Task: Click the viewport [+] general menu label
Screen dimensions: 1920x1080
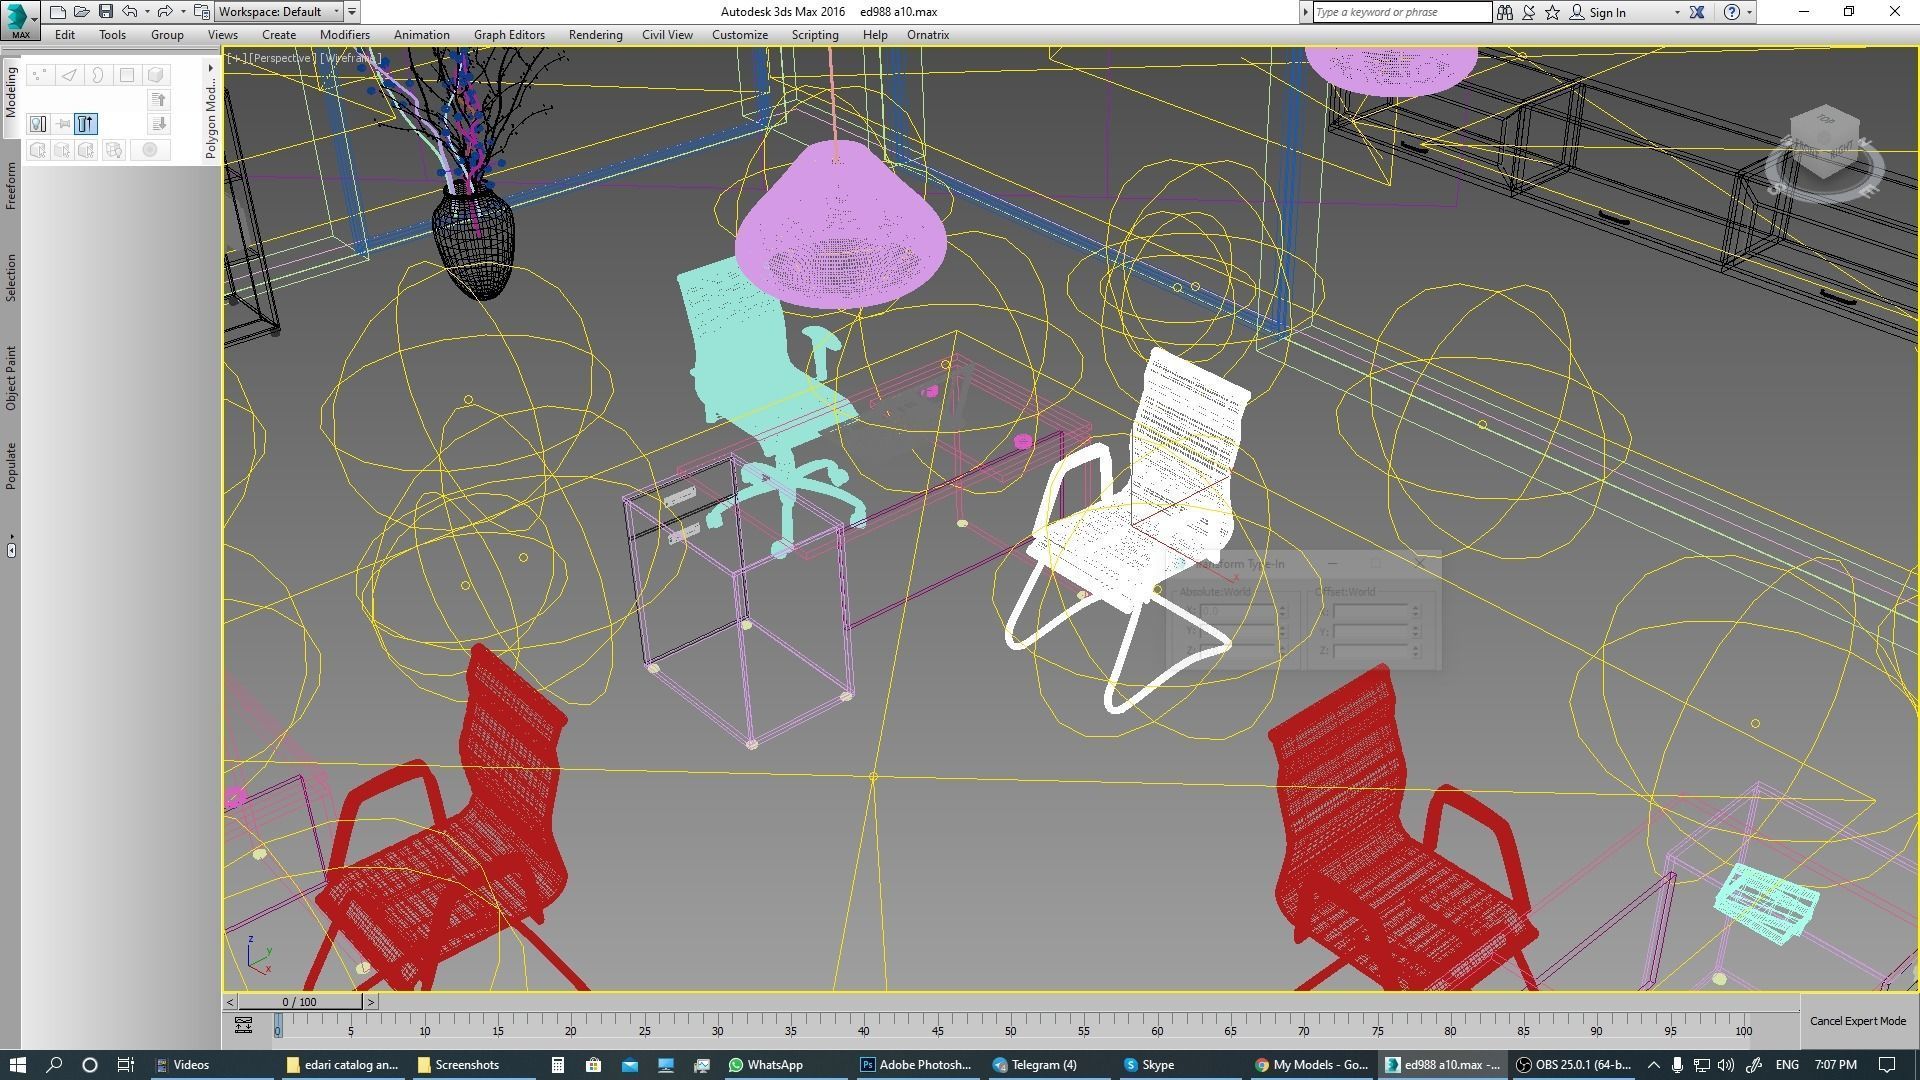Action: [x=236, y=58]
